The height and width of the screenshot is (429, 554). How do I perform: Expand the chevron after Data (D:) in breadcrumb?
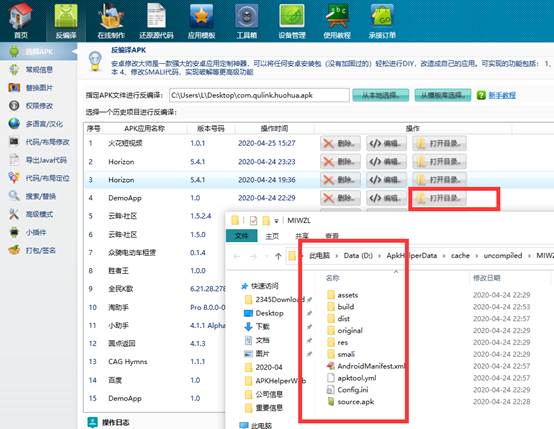pyautogui.click(x=379, y=255)
